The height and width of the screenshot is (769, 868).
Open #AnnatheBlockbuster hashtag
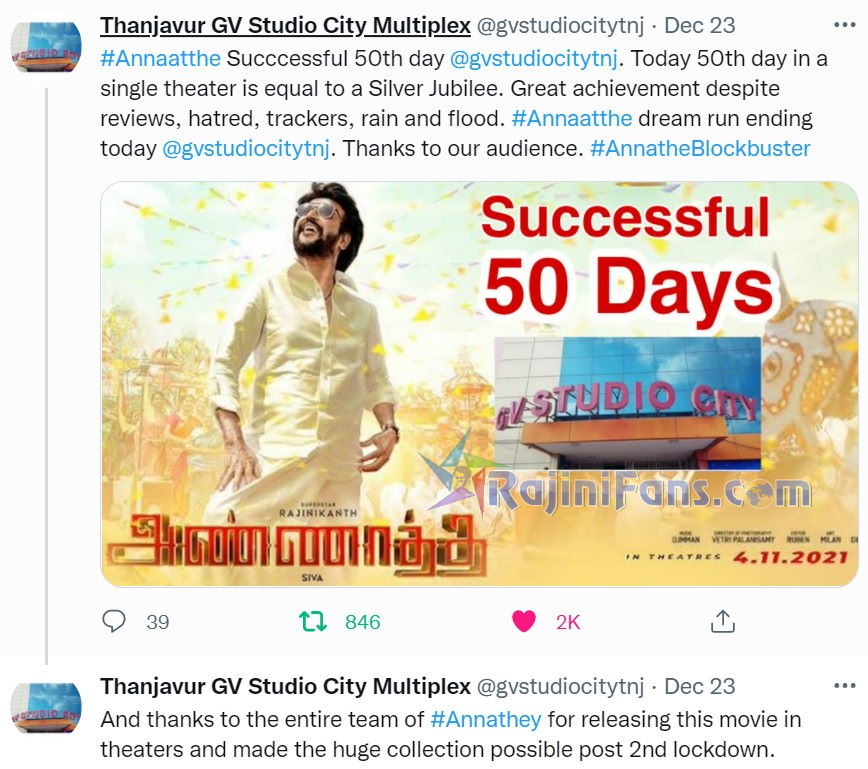point(700,148)
